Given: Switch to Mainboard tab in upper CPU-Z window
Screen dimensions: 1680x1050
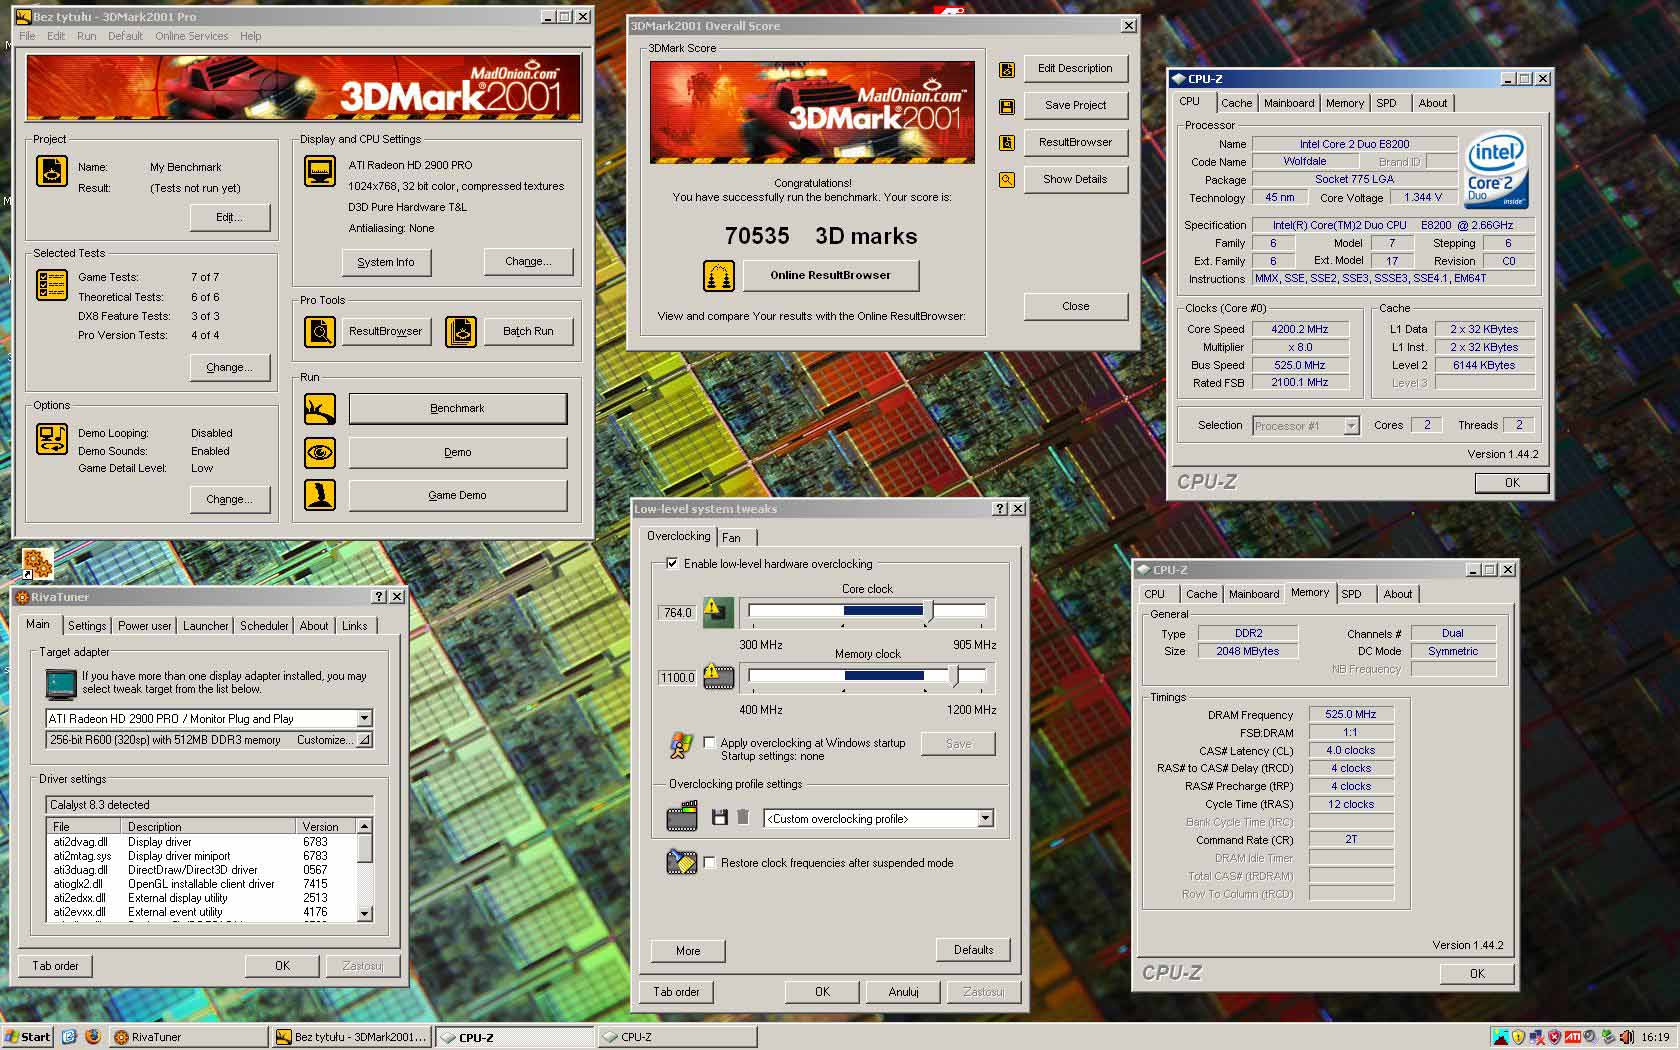Looking at the screenshot, I should pyautogui.click(x=1289, y=103).
